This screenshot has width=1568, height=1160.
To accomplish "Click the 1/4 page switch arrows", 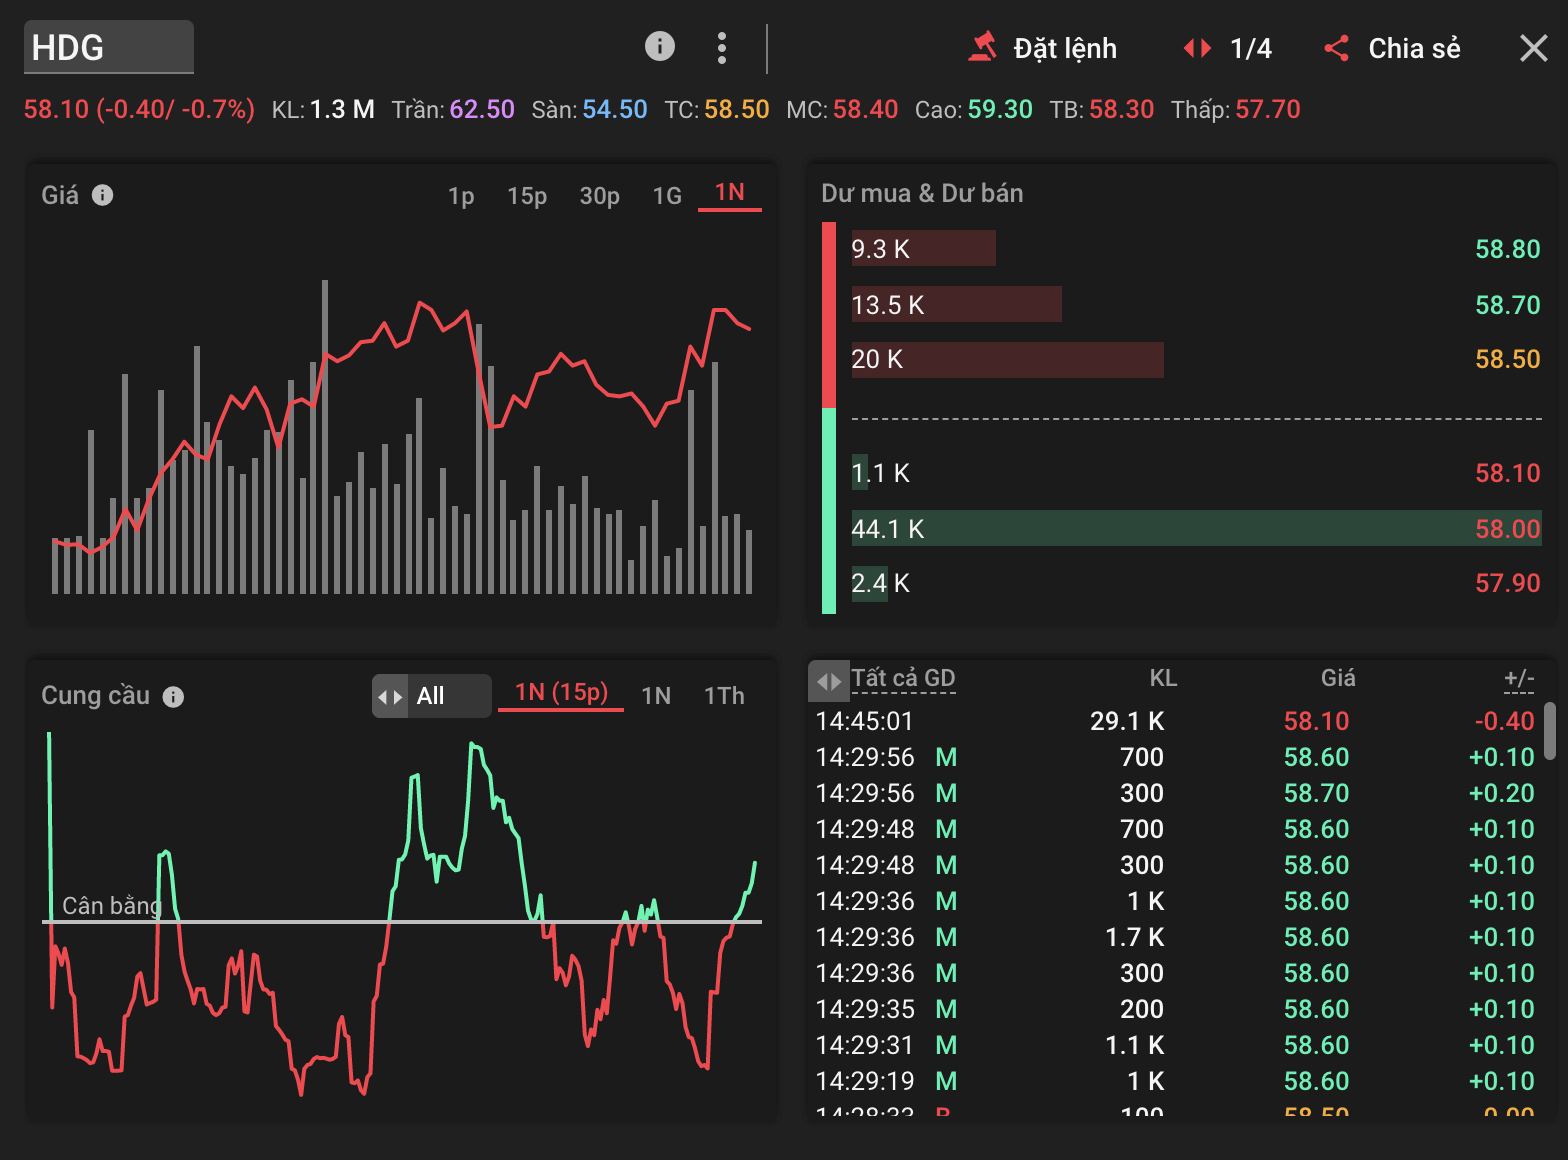I will click(x=1197, y=48).
